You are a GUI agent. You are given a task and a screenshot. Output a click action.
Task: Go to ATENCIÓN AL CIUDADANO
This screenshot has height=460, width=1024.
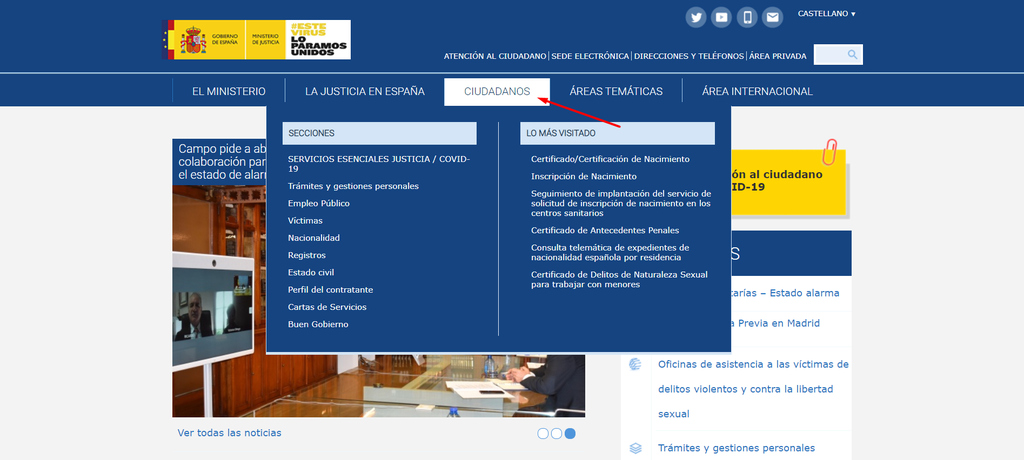coord(495,56)
